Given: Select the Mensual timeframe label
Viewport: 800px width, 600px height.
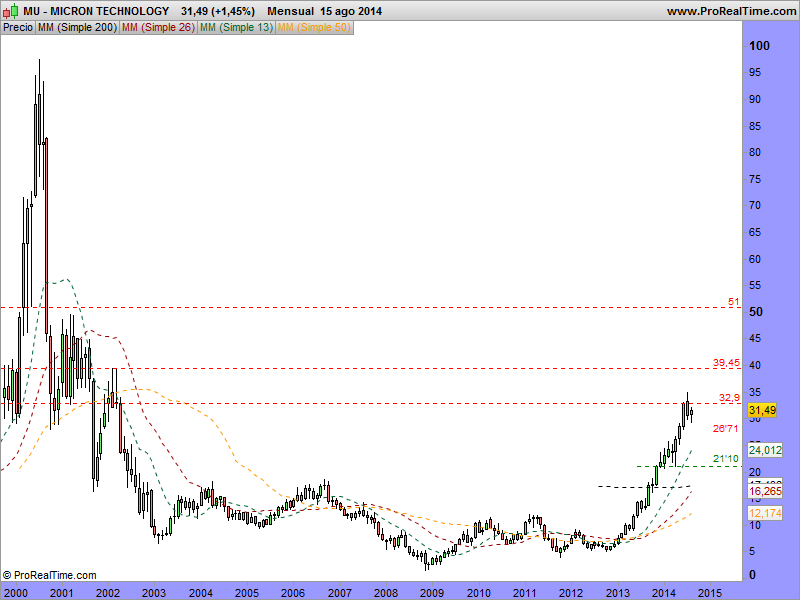Looking at the screenshot, I should coord(290,11).
